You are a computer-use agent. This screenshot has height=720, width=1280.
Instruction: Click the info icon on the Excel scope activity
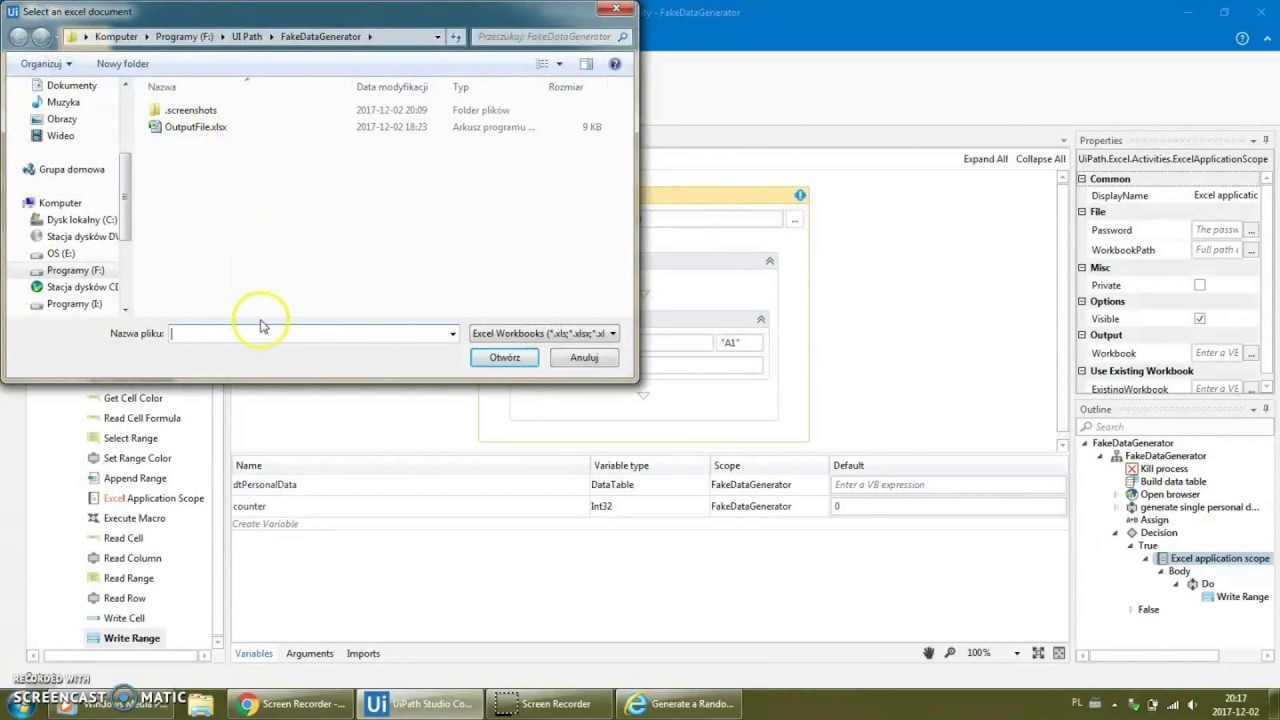[x=800, y=195]
